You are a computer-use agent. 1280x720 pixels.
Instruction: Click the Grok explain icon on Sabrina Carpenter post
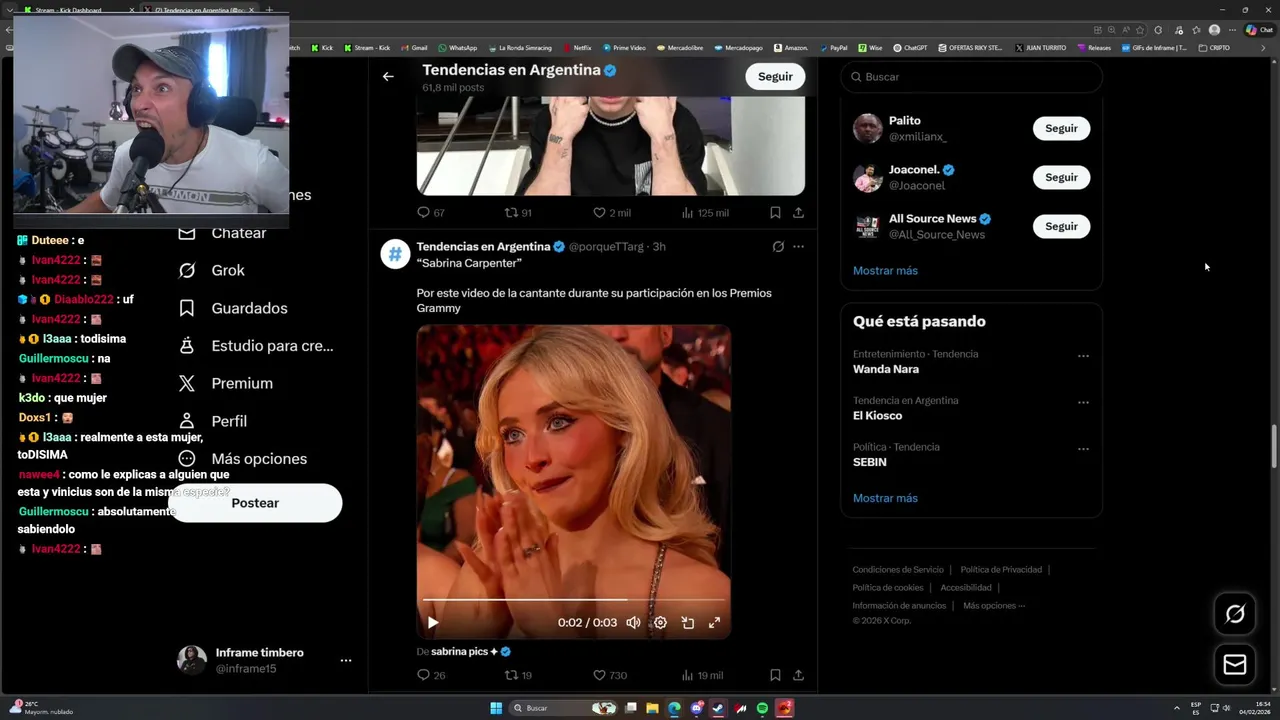[x=778, y=246]
